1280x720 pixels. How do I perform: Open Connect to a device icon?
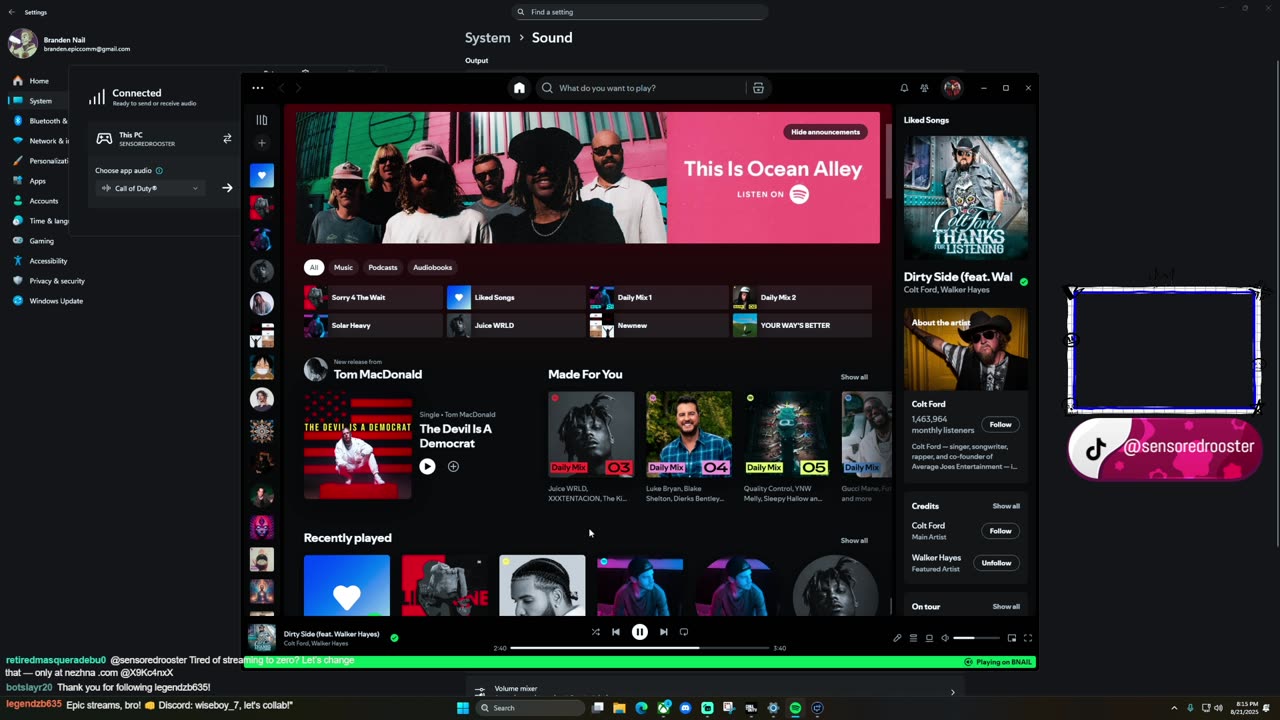pos(929,638)
